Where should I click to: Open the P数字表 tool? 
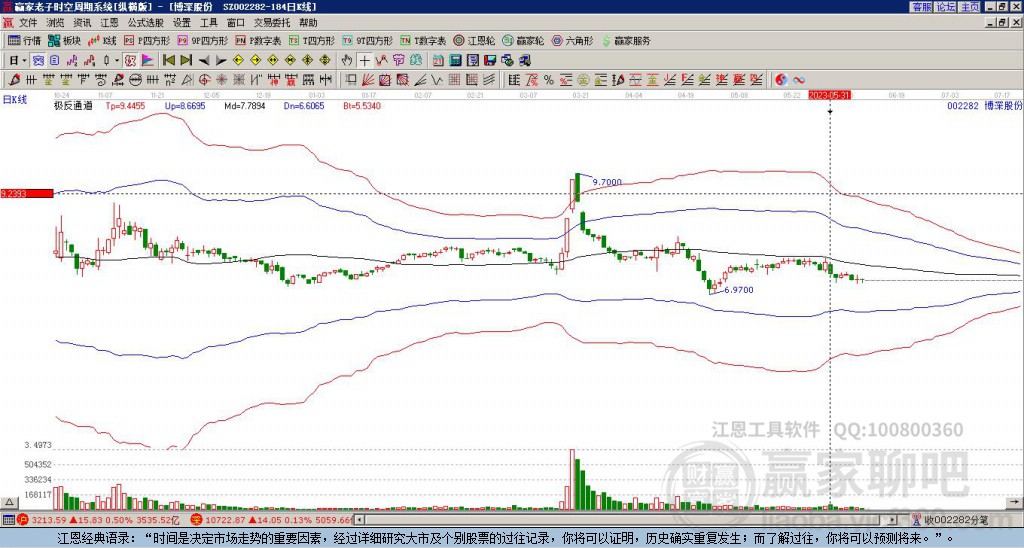tap(259, 40)
